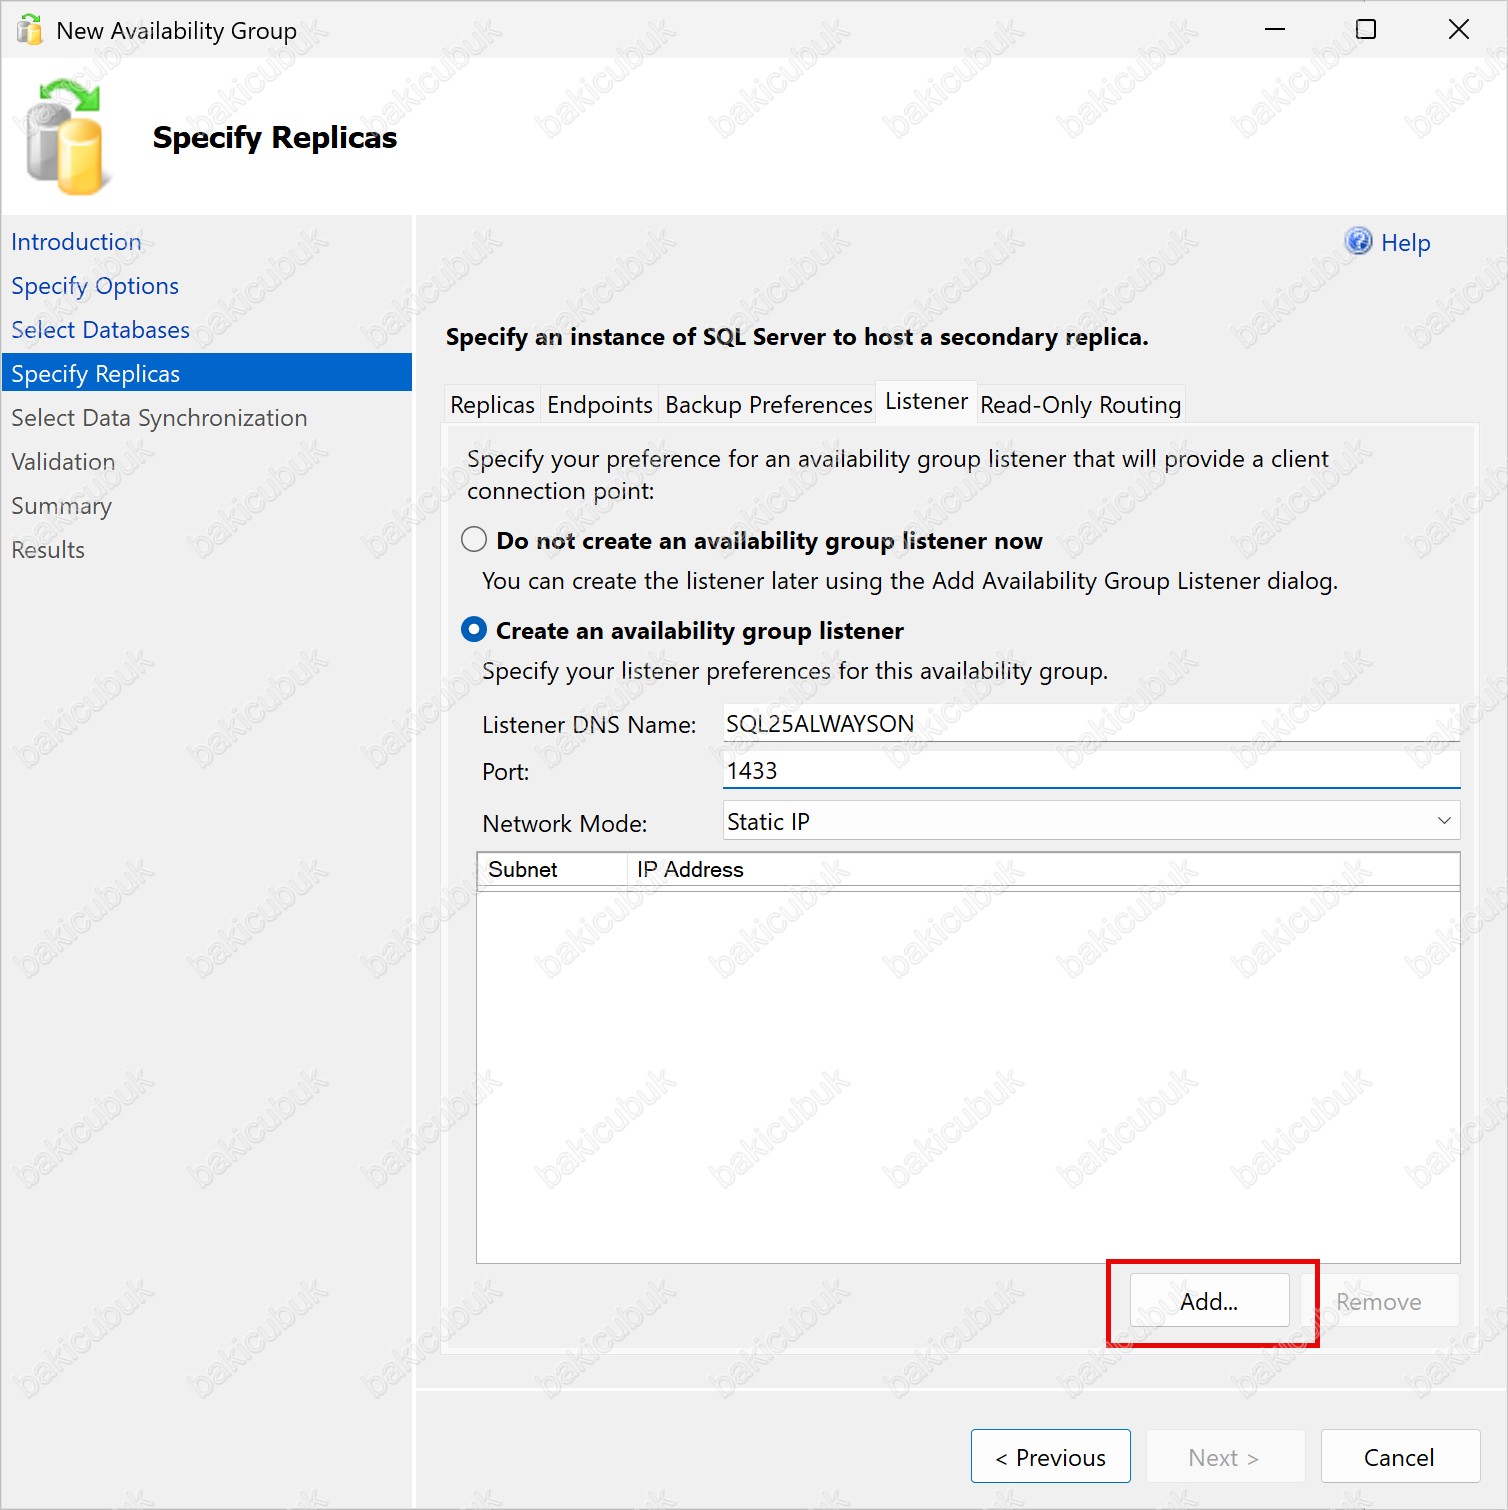Click the Help globe icon

1358,242
